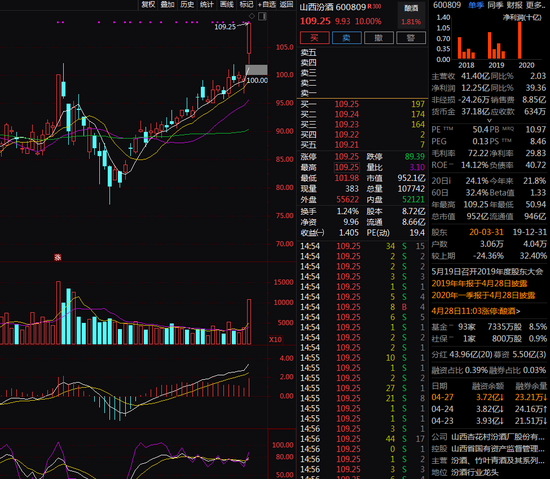Click the 净利润(十亿) chart title
The image size is (550, 479).
pyautogui.click(x=522, y=17)
